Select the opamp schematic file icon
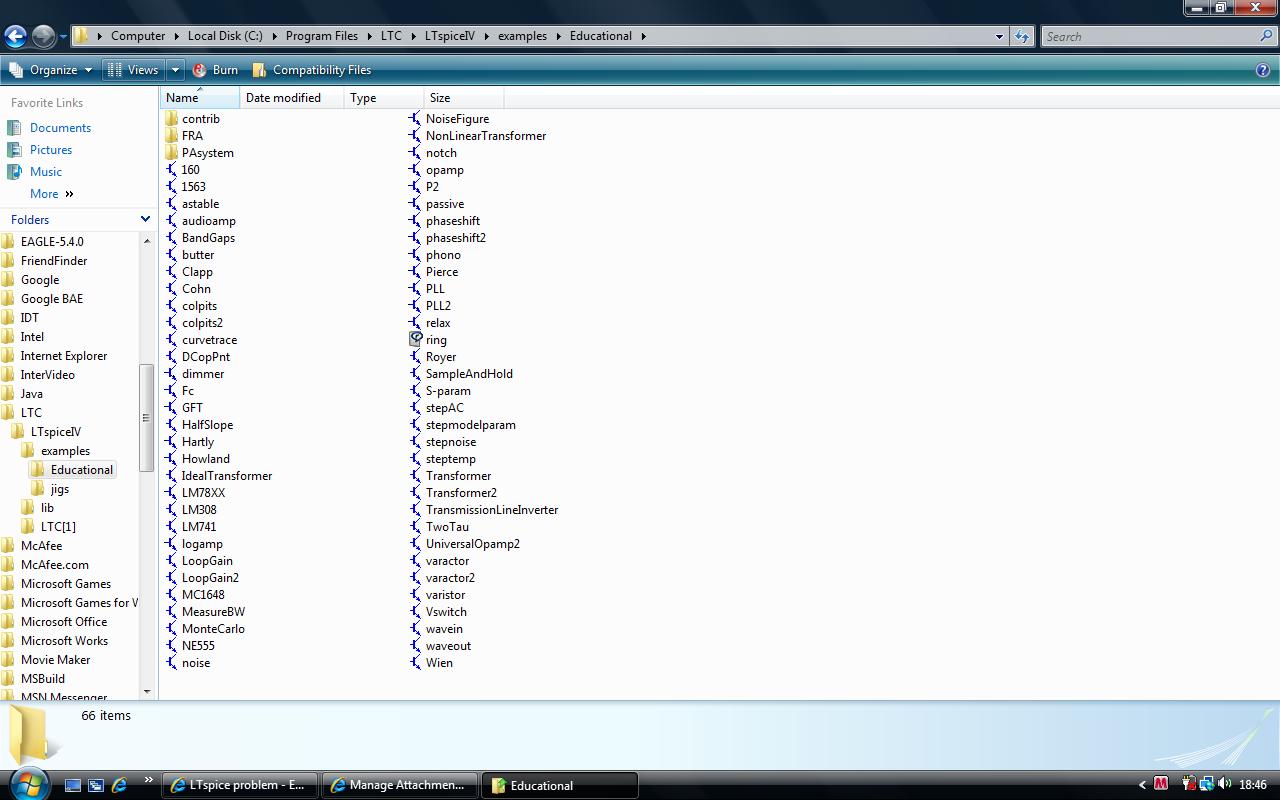This screenshot has width=1280, height=800. pos(416,170)
